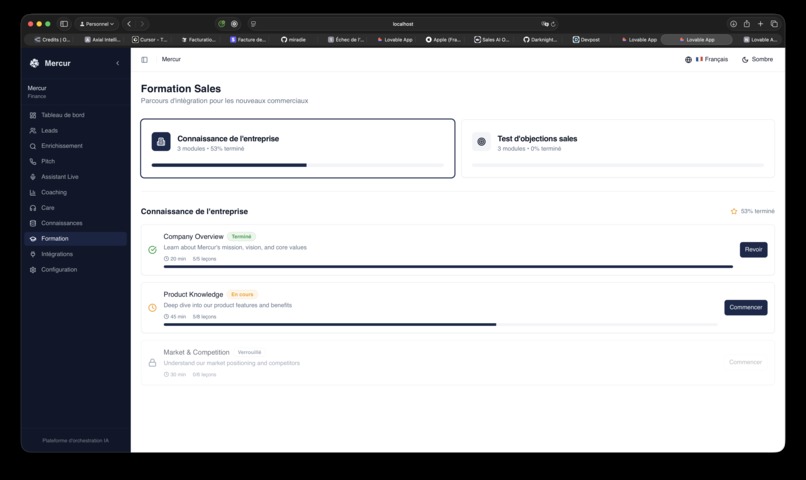This screenshot has height=480, width=806.
Task: Go to the Enrichissement section
Action: (x=76, y=146)
